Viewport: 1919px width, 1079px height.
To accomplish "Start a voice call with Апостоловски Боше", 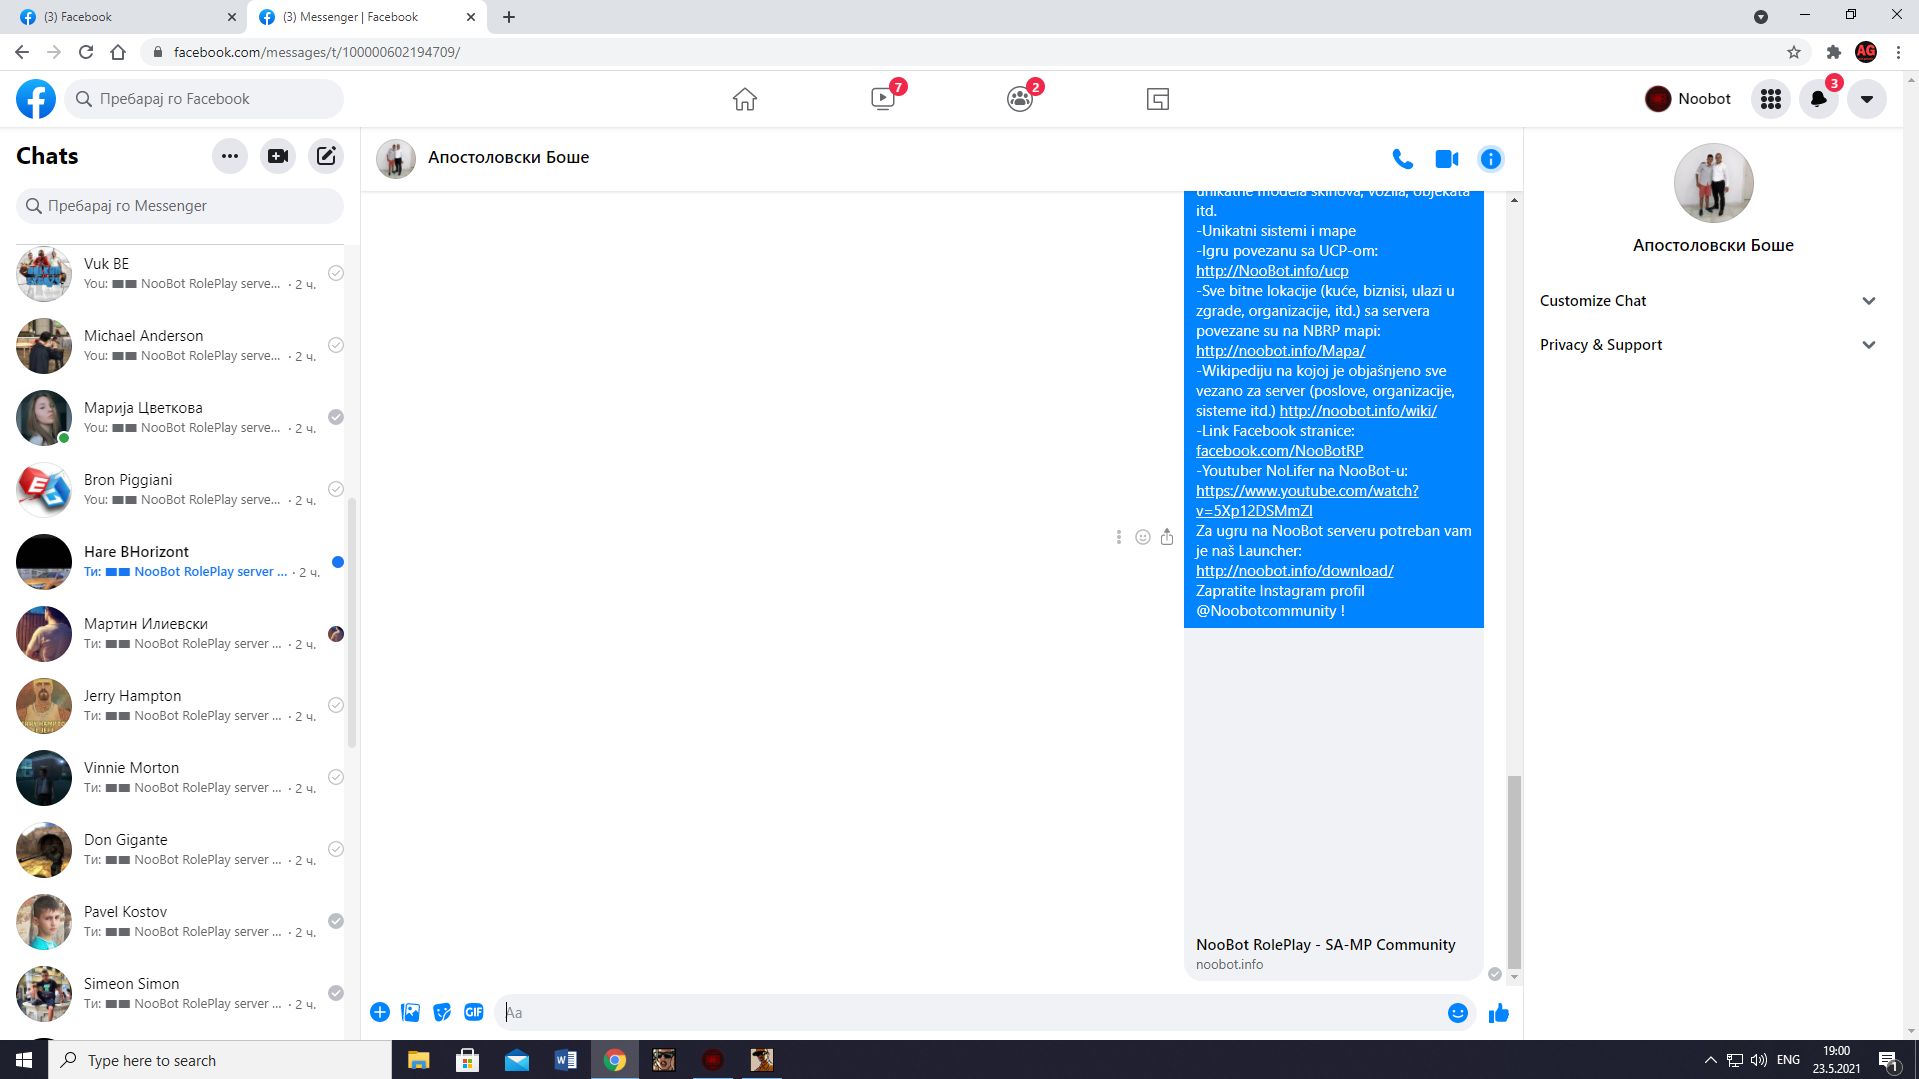I will (1403, 159).
